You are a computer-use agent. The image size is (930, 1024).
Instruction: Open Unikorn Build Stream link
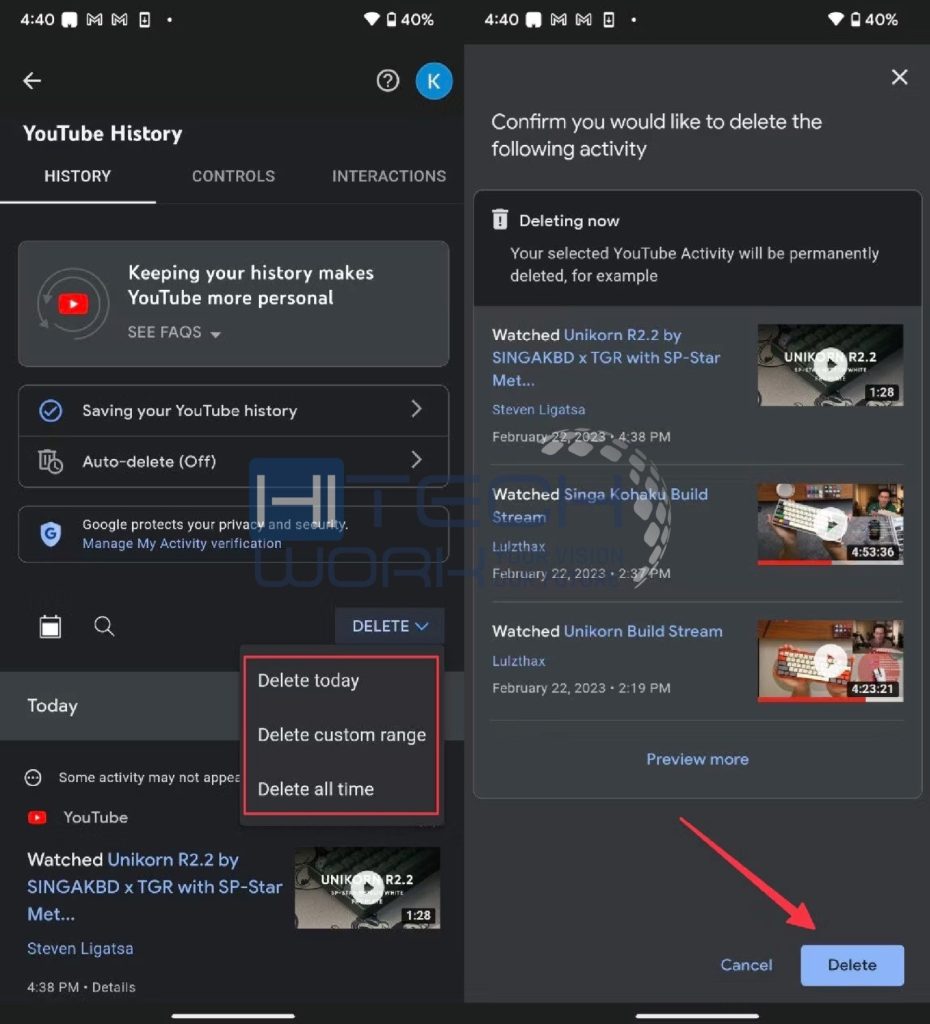pos(643,632)
